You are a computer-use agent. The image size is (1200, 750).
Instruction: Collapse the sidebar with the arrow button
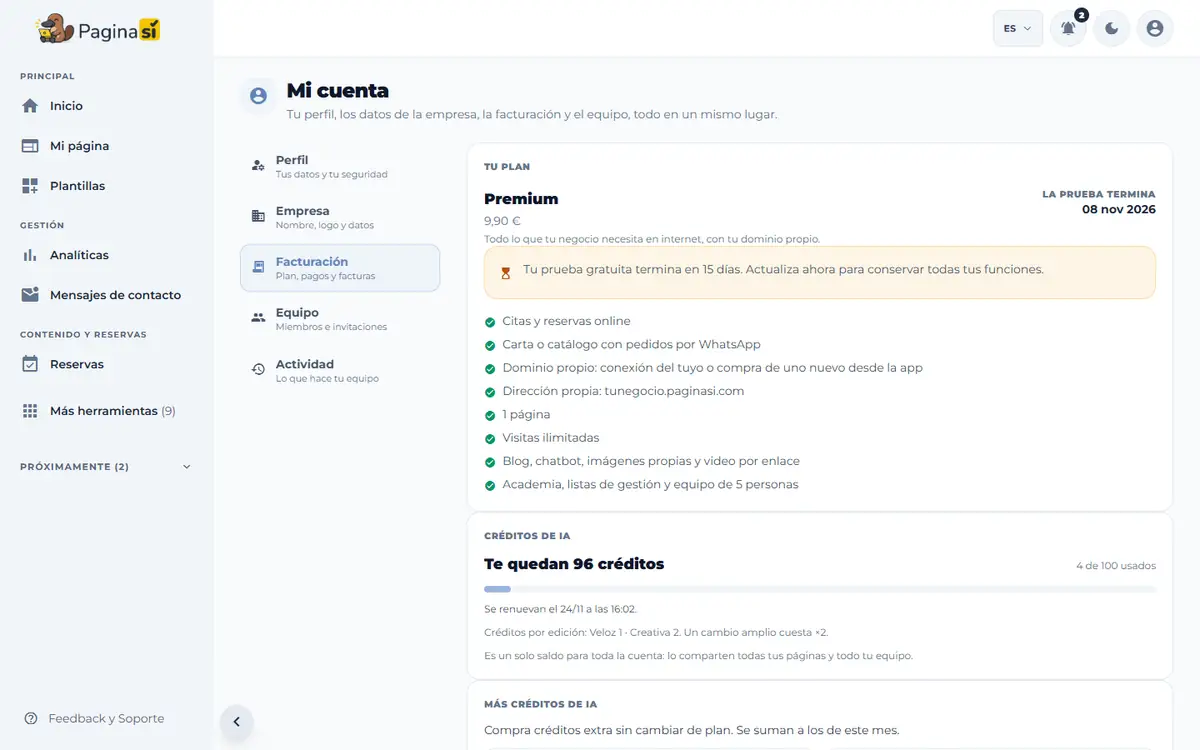pos(237,721)
